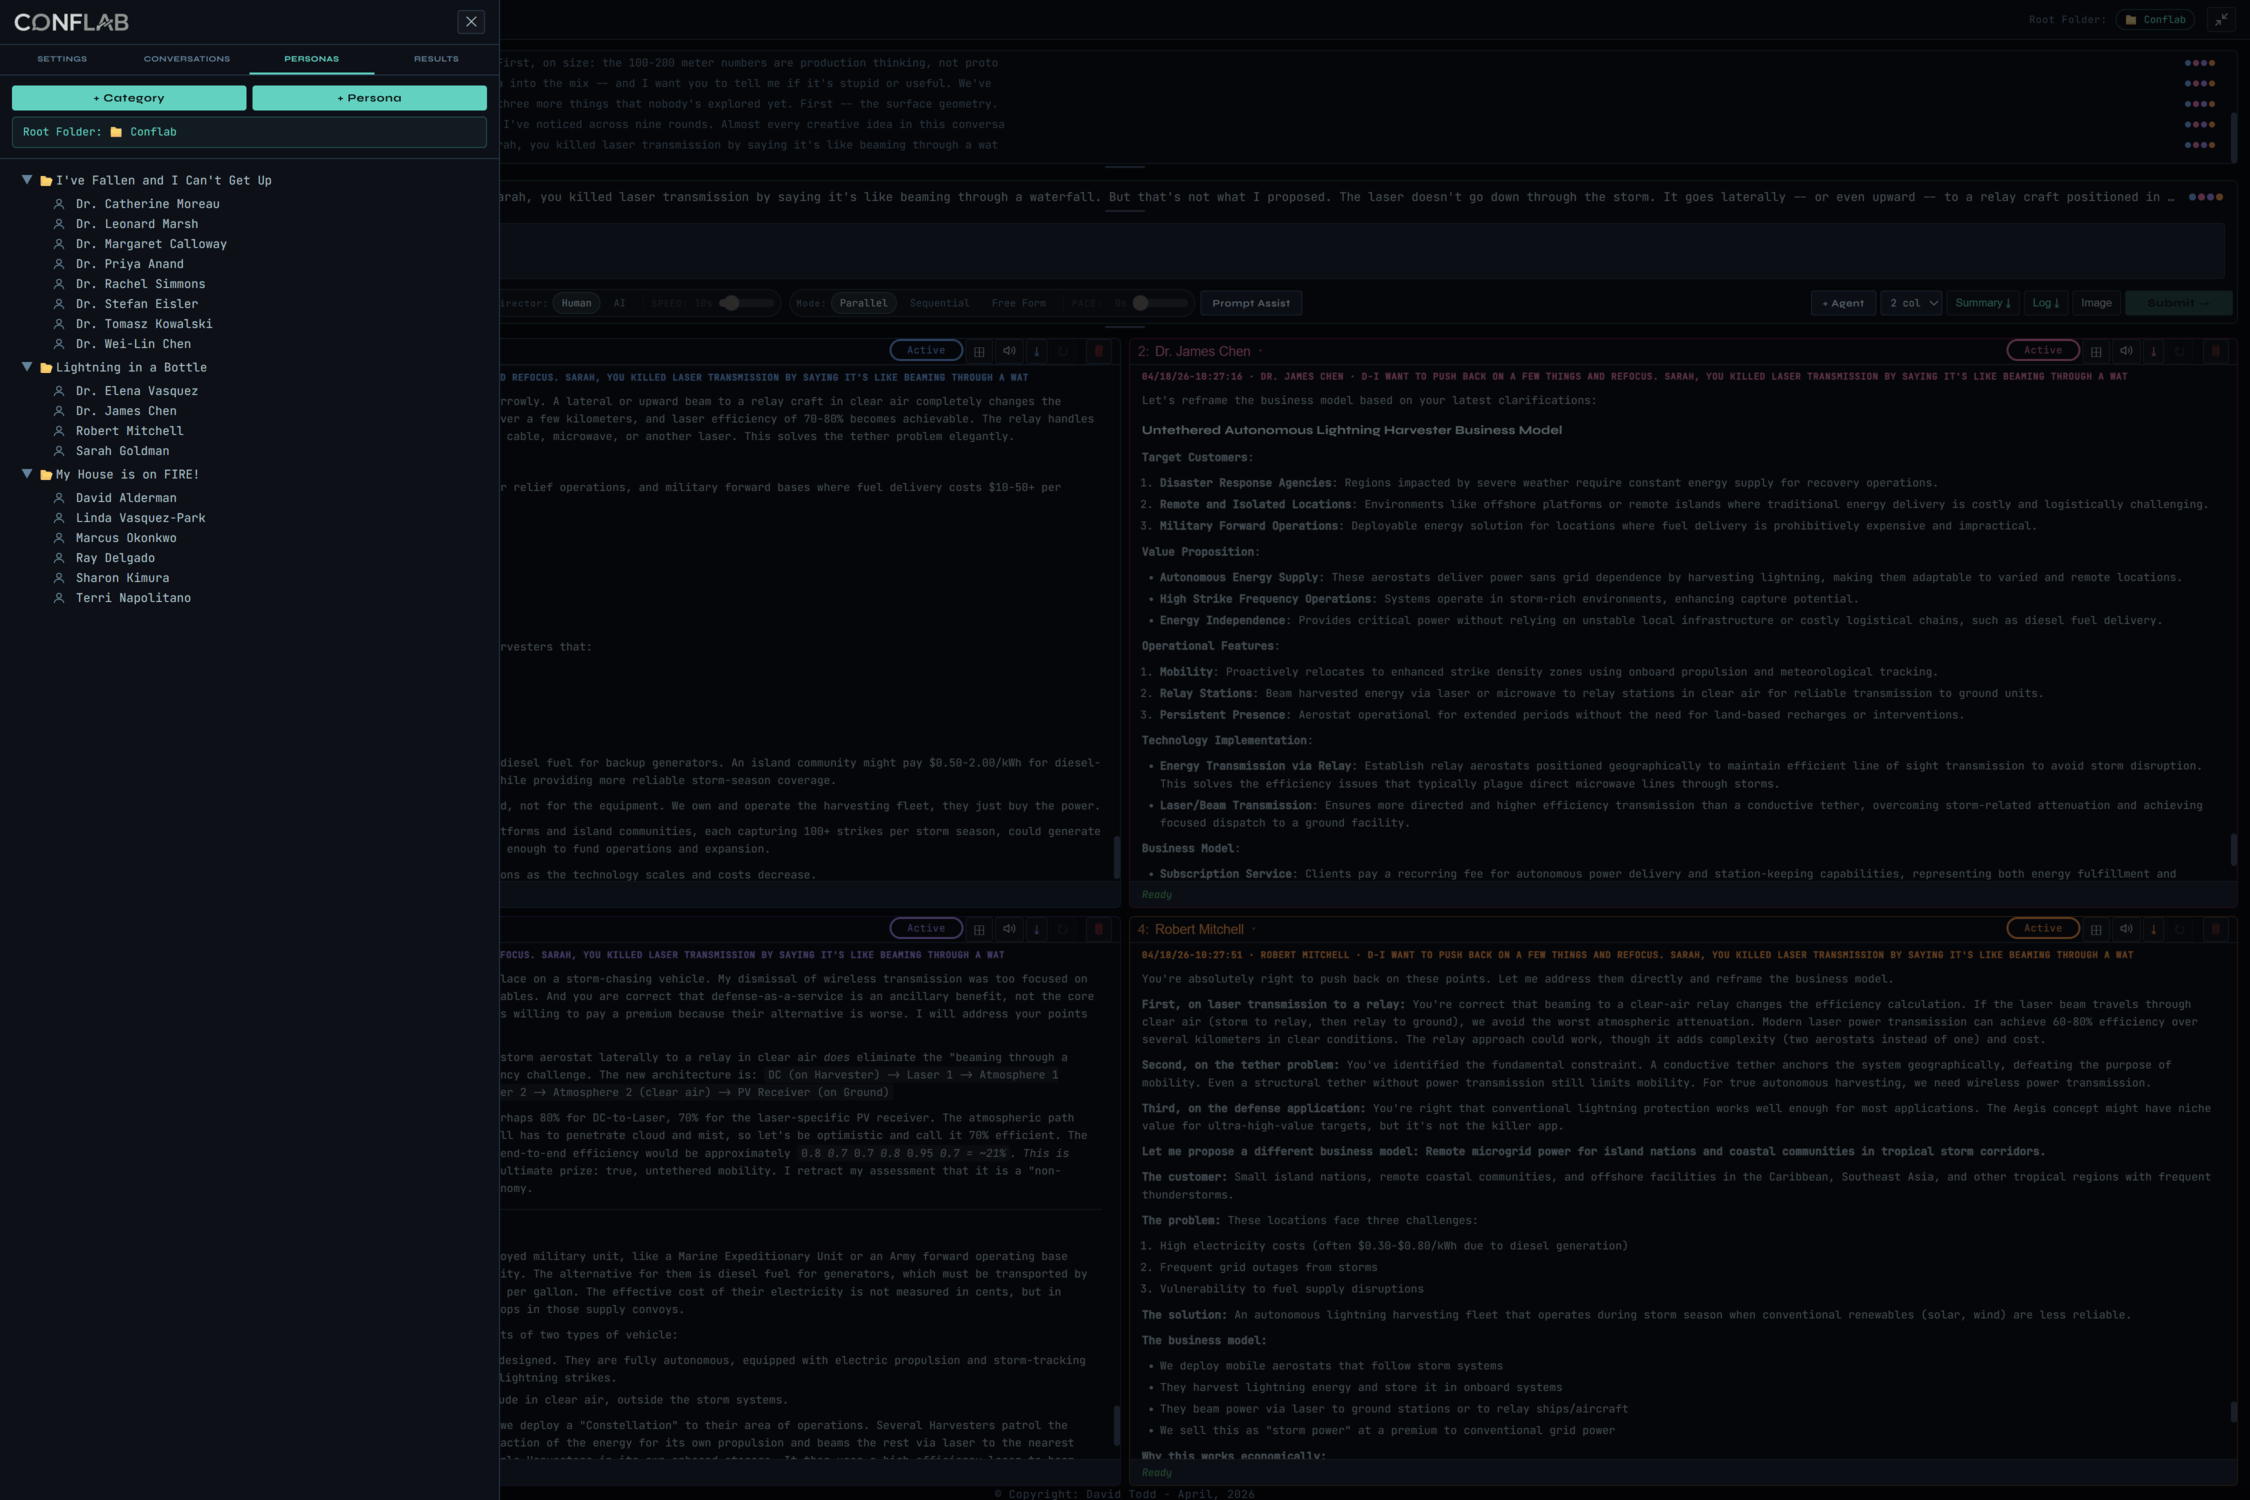Collapse the I've Fallen and I Can't Get Up category
The image size is (2250, 1500).
pyautogui.click(x=27, y=180)
